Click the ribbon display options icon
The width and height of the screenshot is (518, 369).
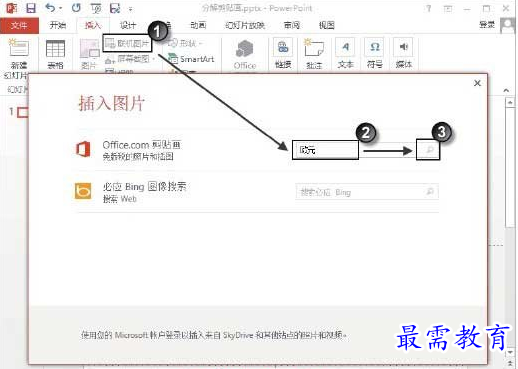[448, 9]
